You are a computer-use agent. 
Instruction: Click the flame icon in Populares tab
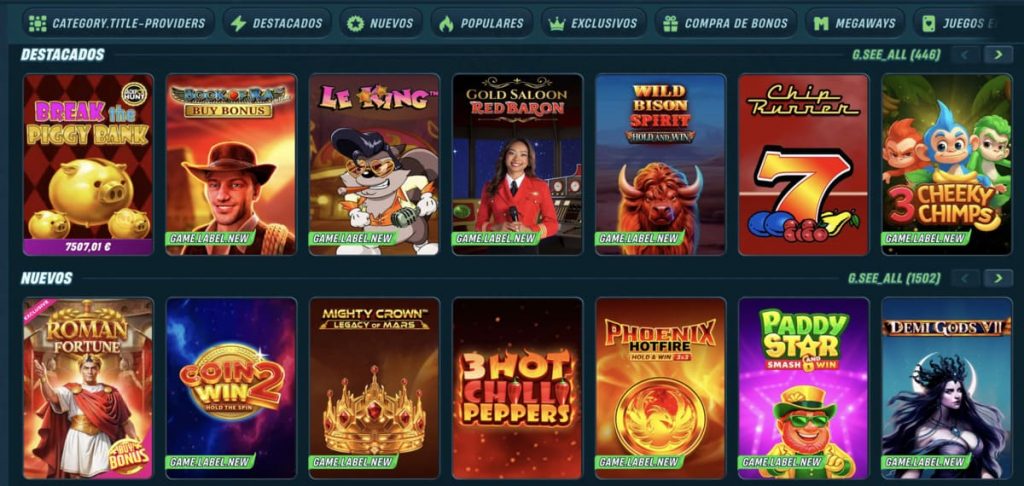click(446, 24)
